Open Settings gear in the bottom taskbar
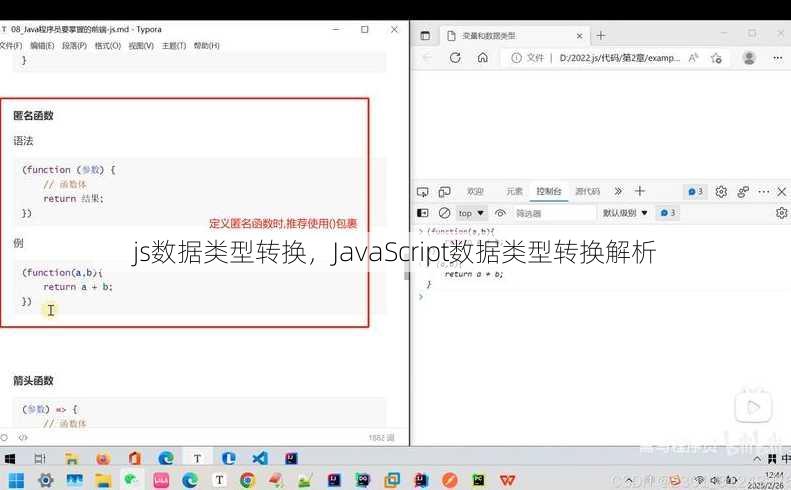 click(45, 480)
